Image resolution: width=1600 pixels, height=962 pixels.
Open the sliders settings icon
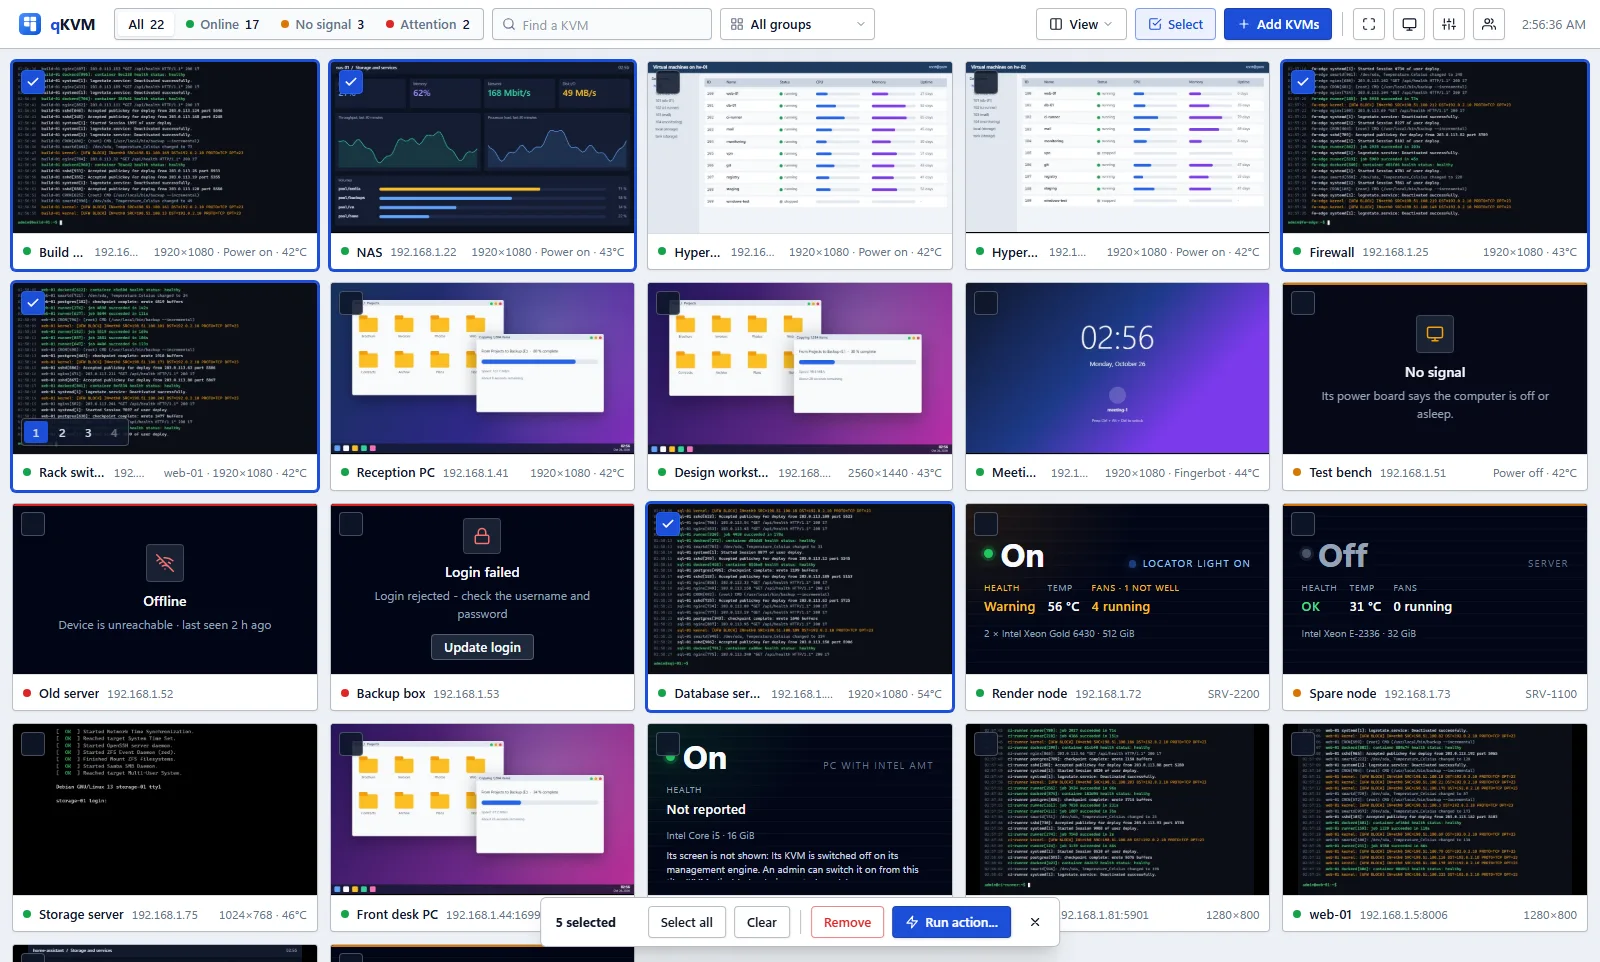point(1449,24)
